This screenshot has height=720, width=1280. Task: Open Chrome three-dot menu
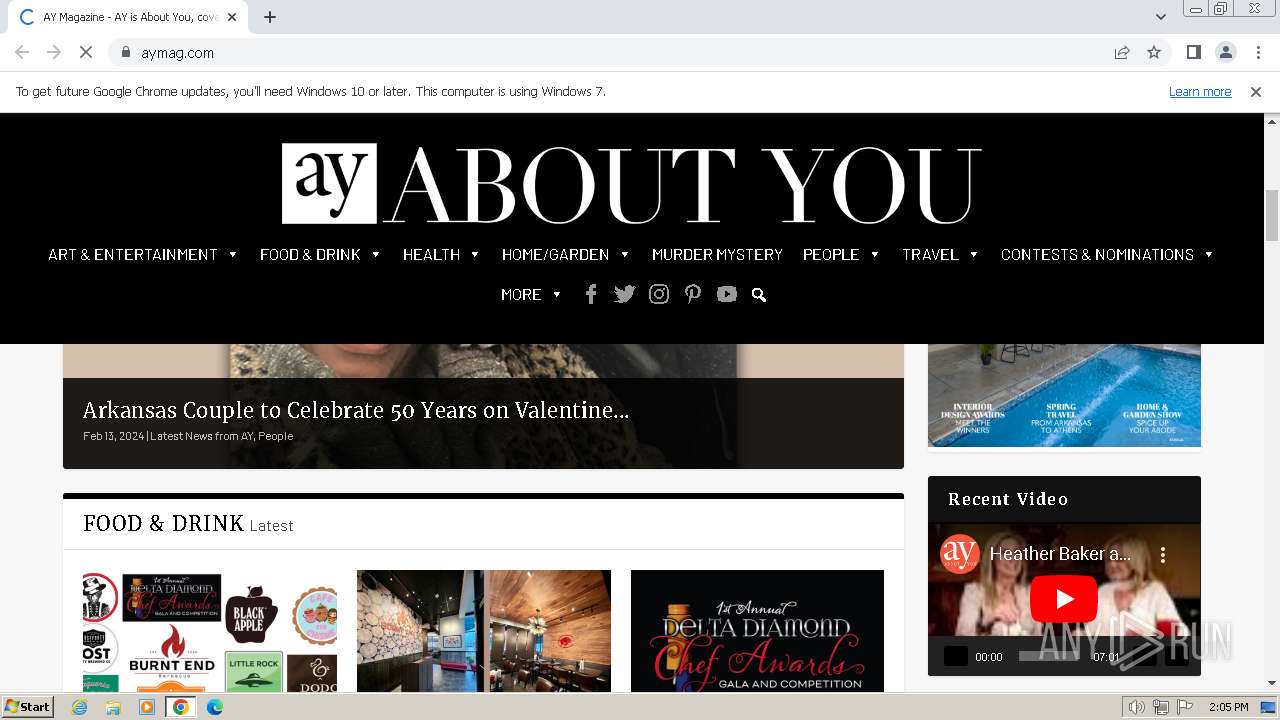1258,52
